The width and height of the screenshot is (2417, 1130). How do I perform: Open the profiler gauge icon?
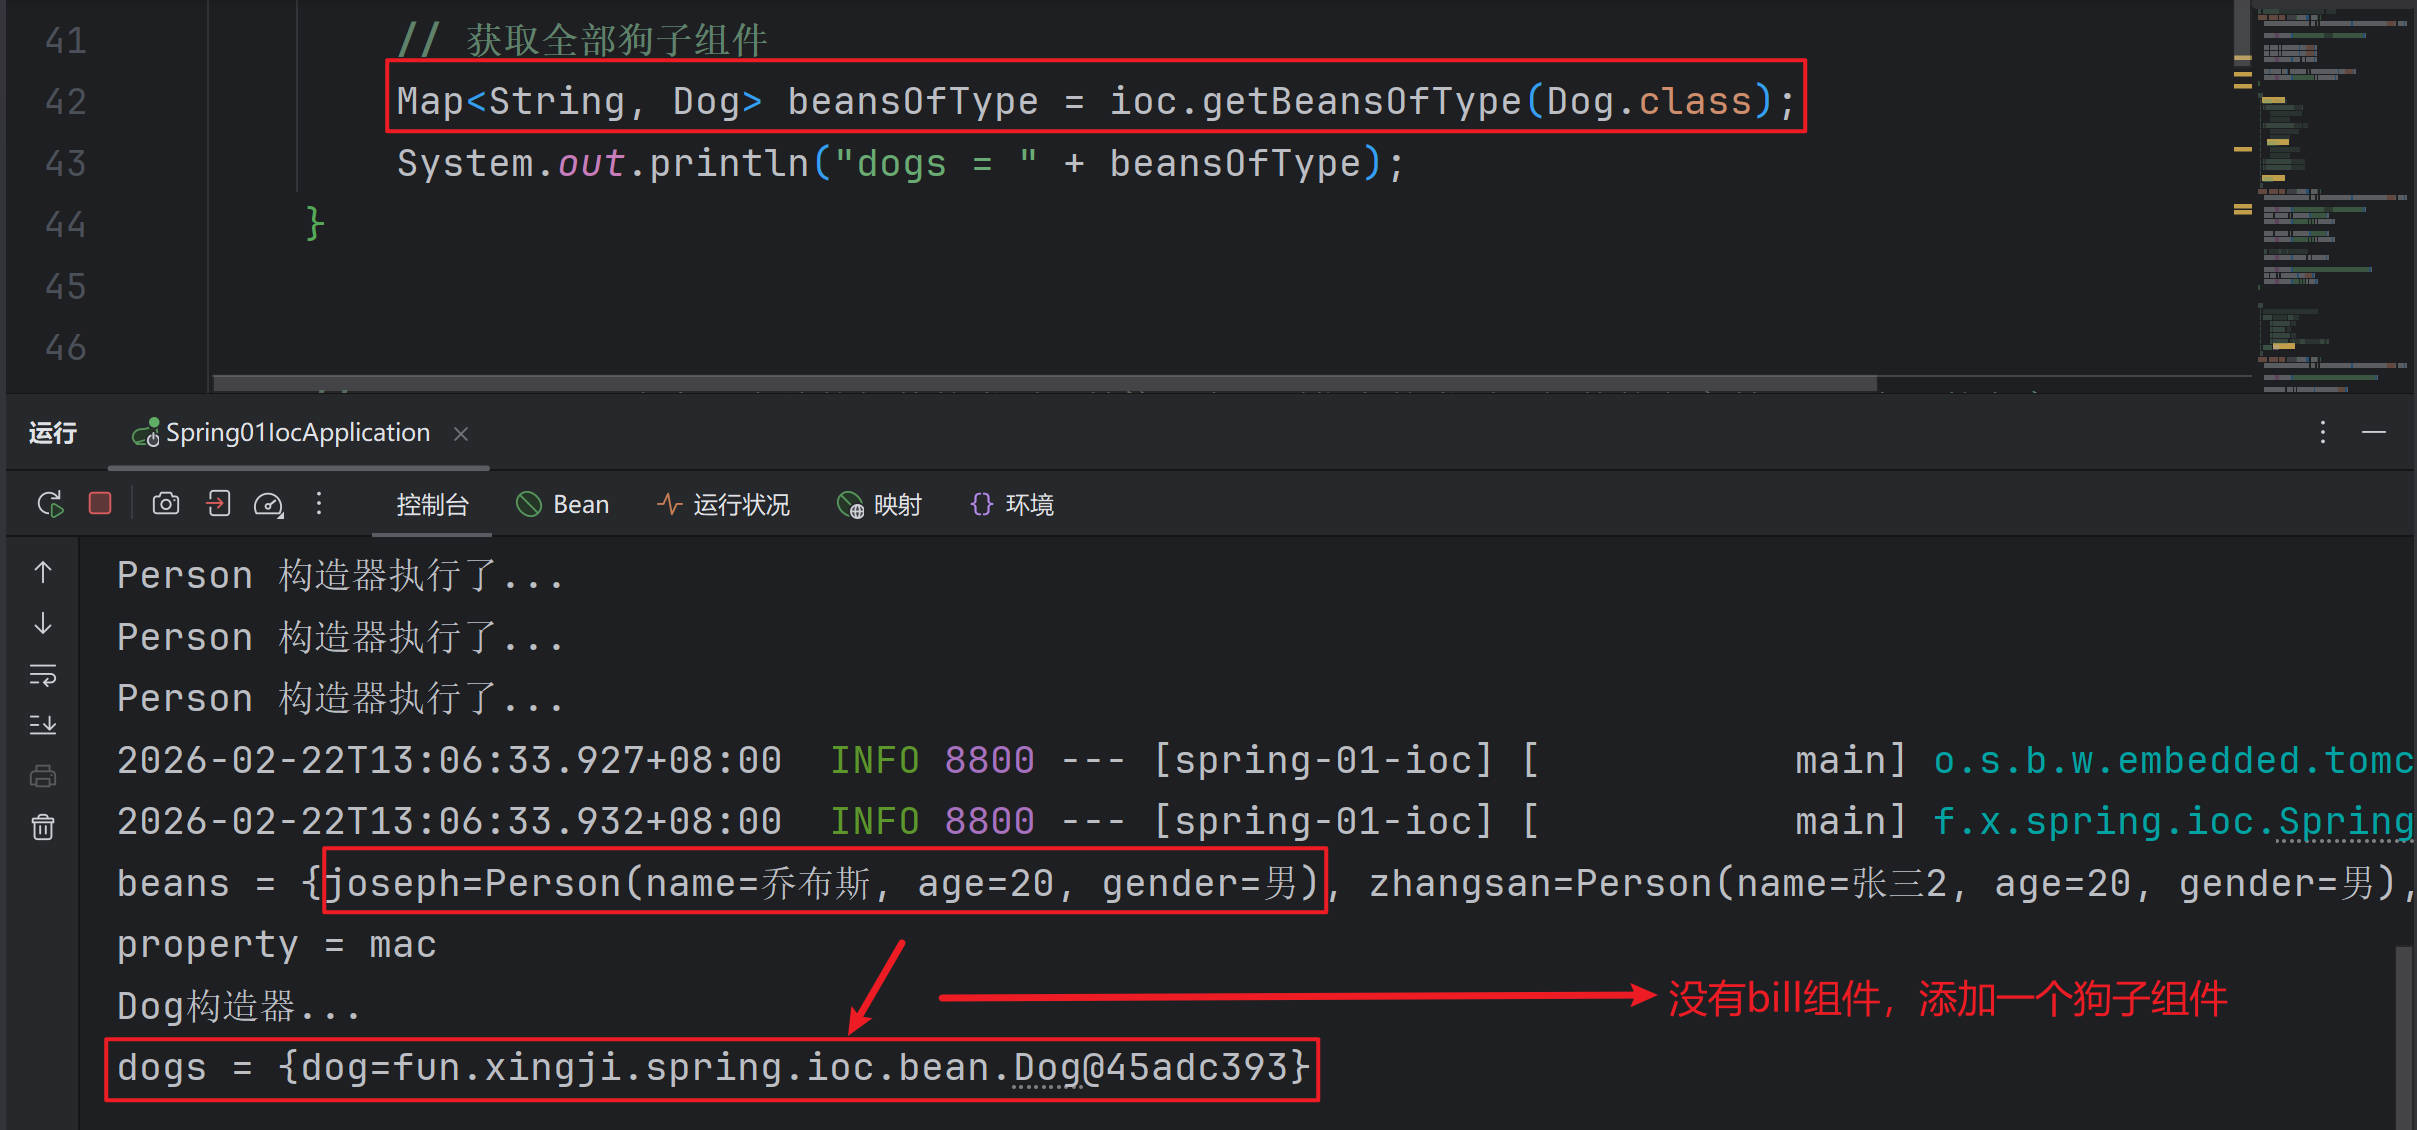tap(268, 504)
